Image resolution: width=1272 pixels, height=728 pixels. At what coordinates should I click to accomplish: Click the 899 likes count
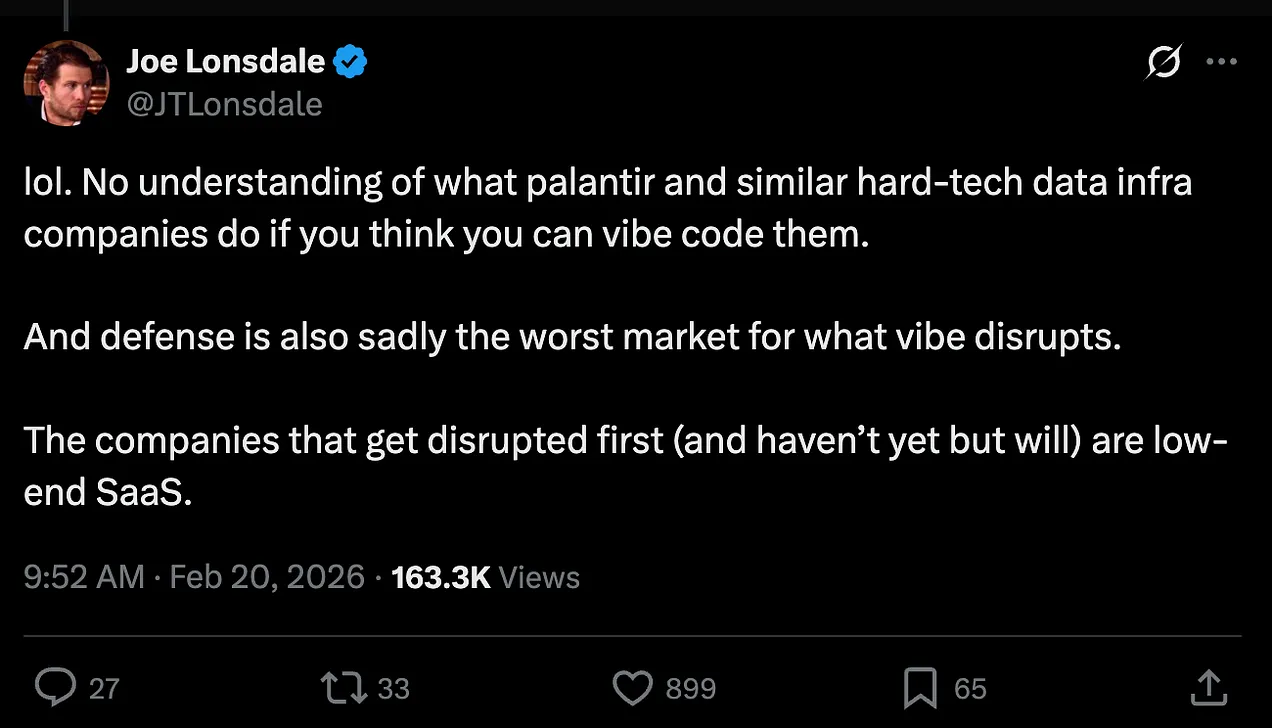[689, 687]
